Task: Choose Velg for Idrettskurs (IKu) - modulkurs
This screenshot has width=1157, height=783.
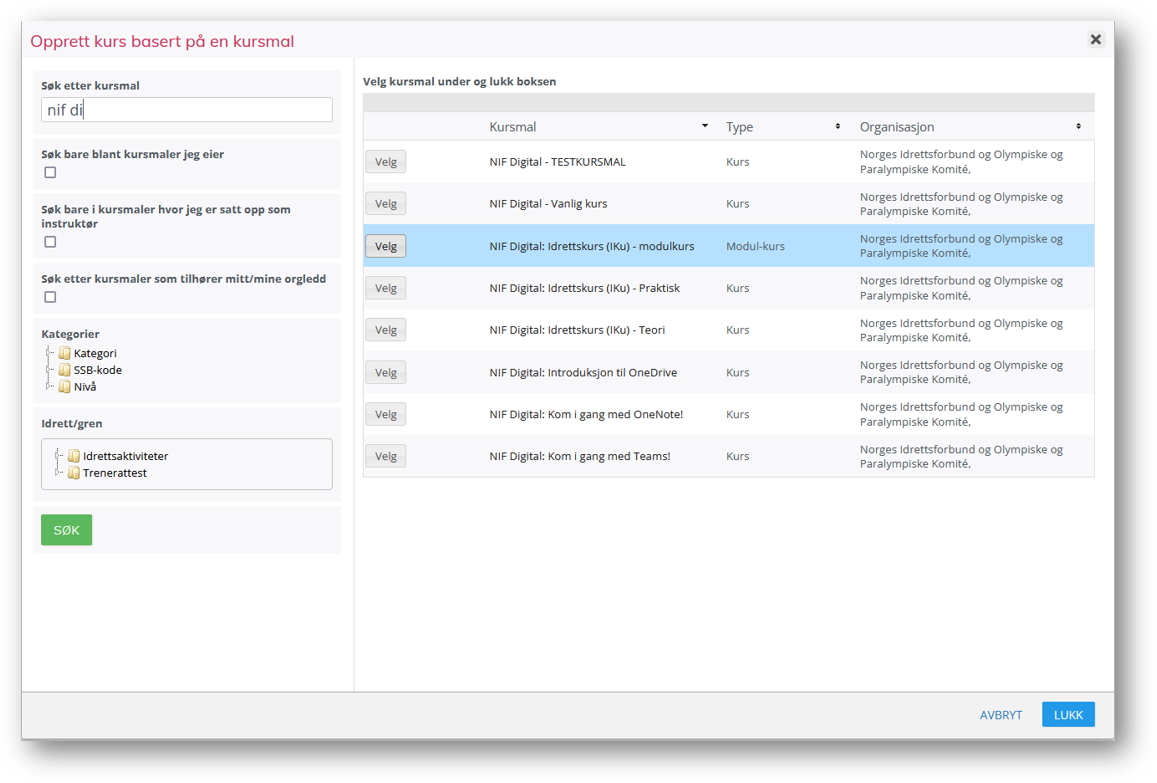Action: pyautogui.click(x=386, y=246)
